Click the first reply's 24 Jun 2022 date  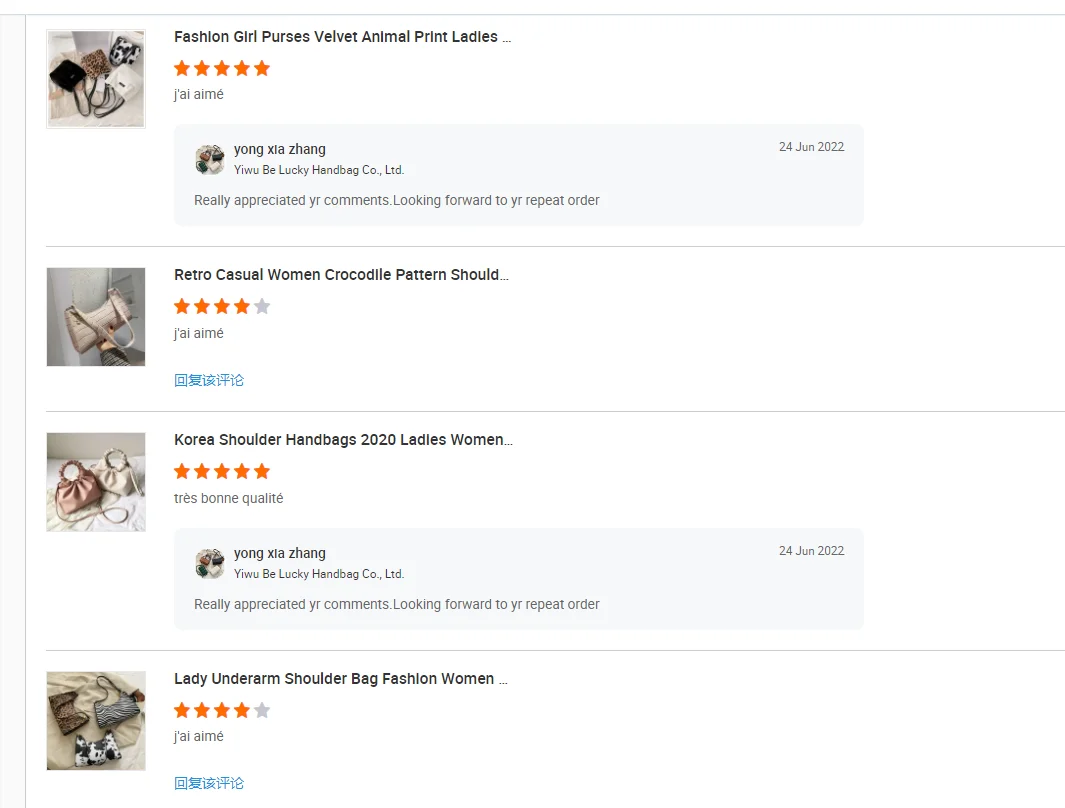(811, 147)
